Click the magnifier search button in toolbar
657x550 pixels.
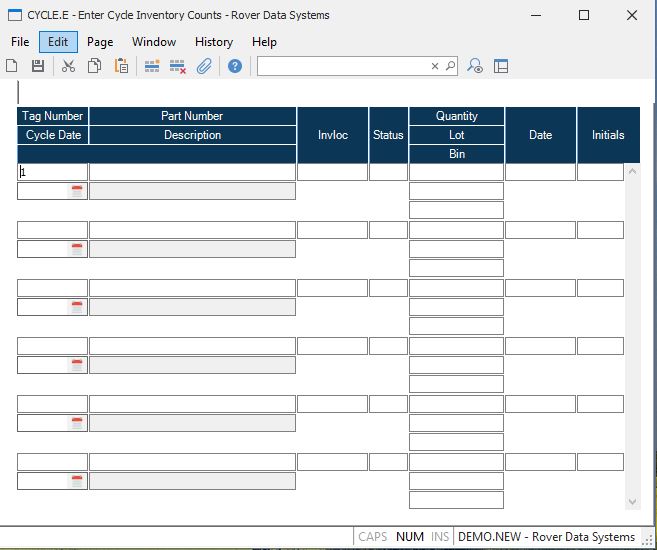(450, 66)
